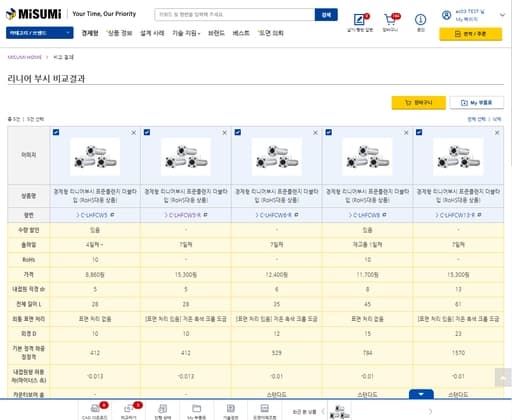Click recently viewed next arrow

point(430,411)
